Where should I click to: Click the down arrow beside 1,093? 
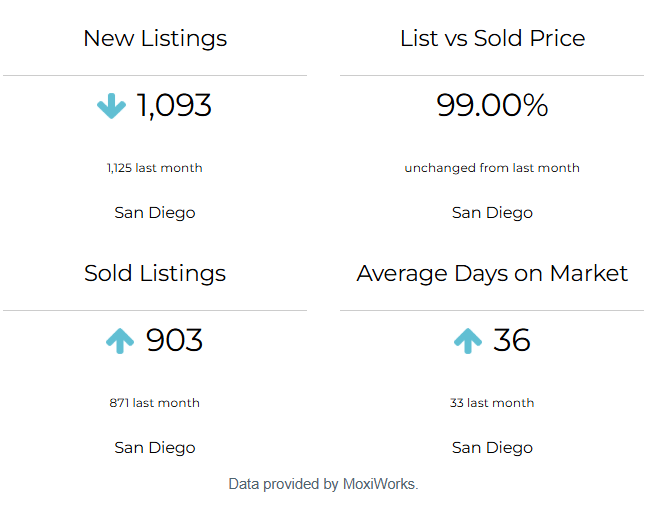point(112,106)
